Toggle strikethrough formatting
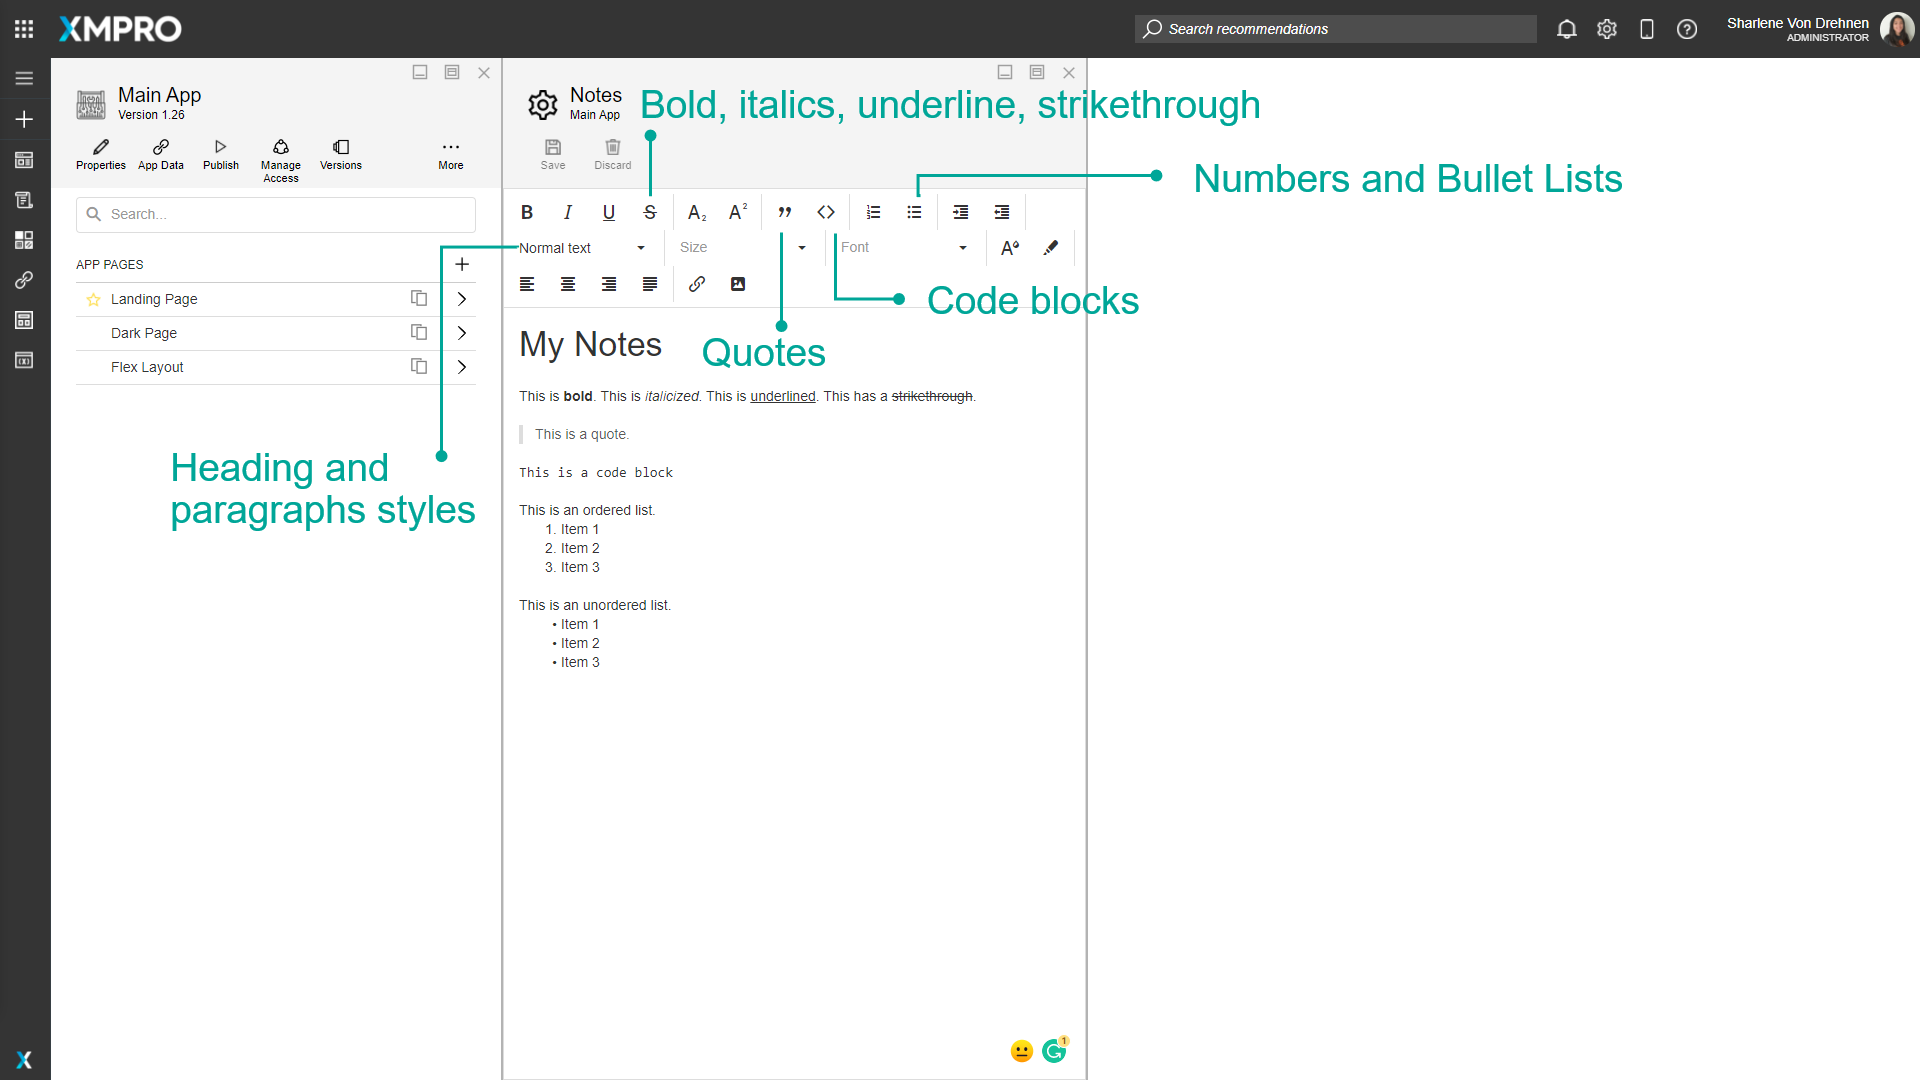 click(x=649, y=212)
